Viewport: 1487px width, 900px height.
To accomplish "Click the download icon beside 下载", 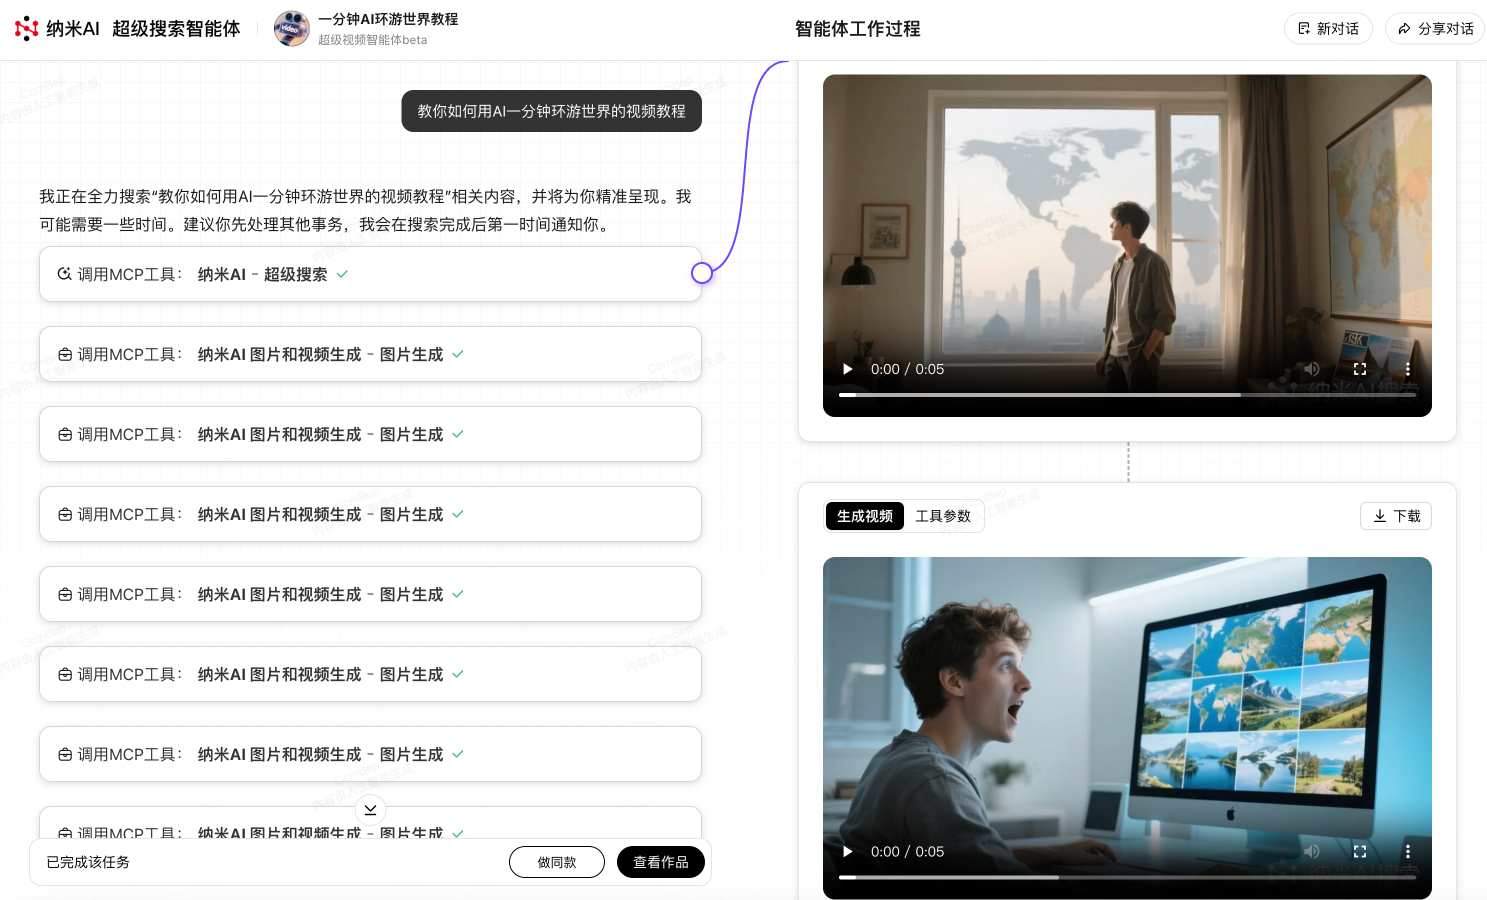I will 1380,516.
